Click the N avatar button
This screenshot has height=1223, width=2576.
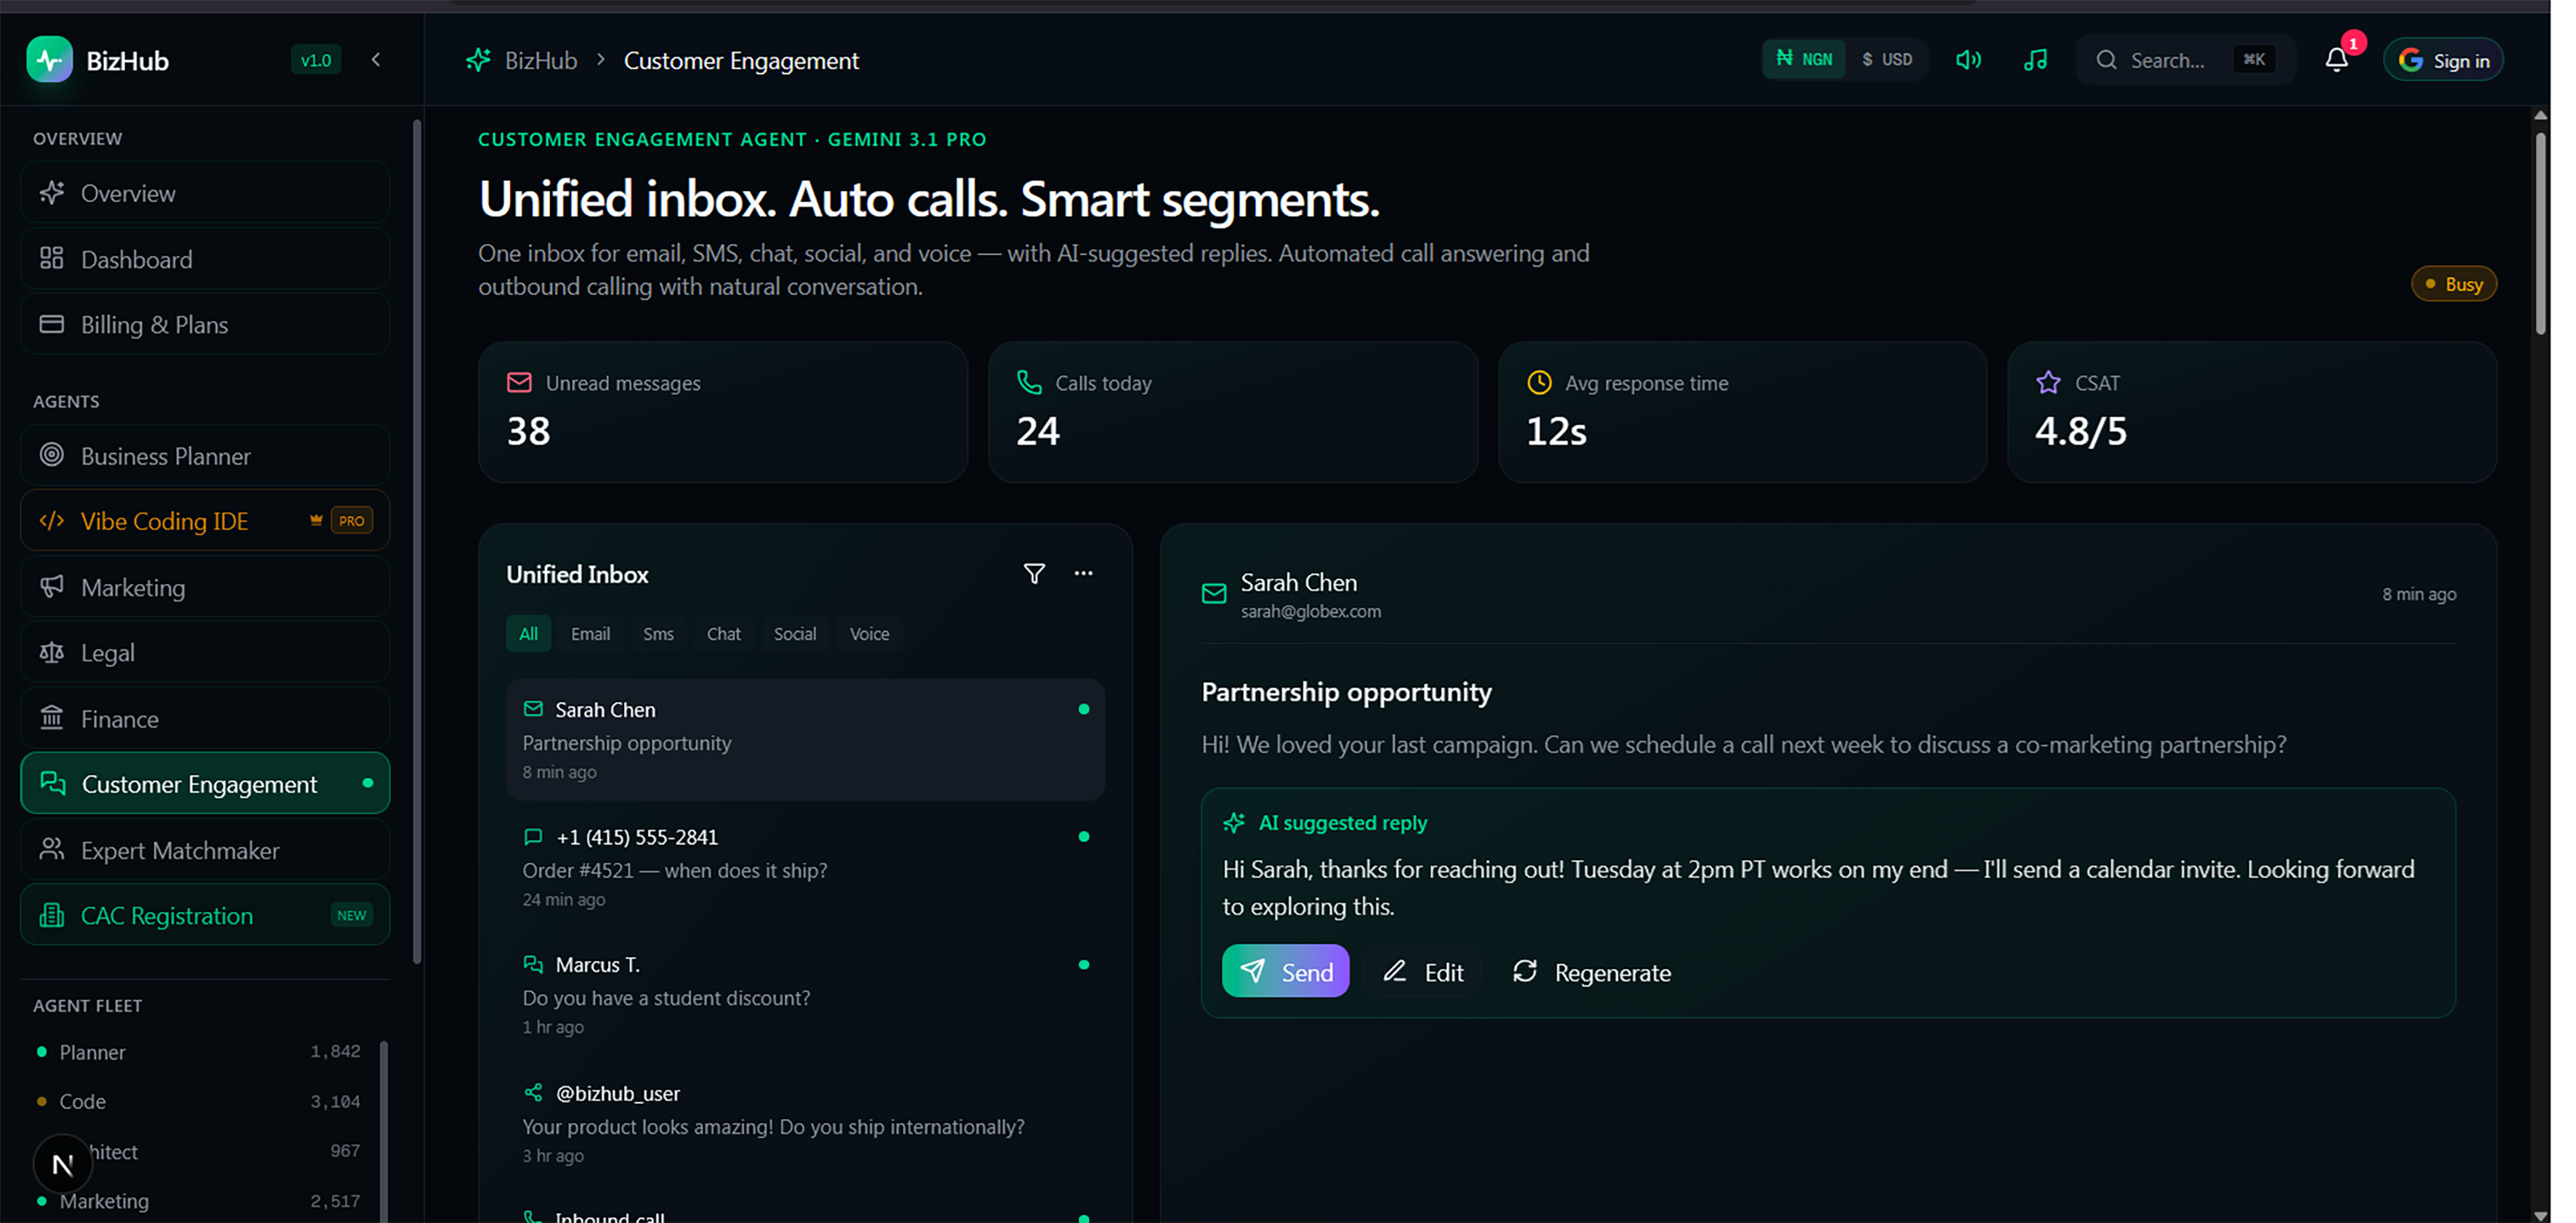pos(62,1164)
